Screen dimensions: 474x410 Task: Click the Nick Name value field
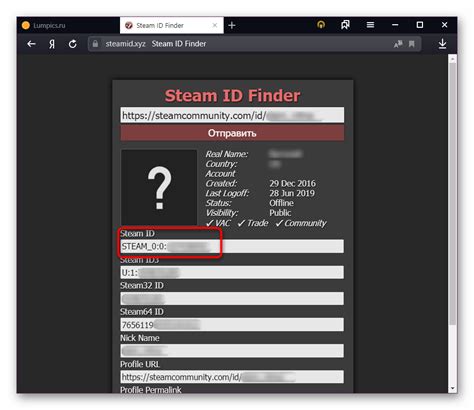(x=232, y=351)
